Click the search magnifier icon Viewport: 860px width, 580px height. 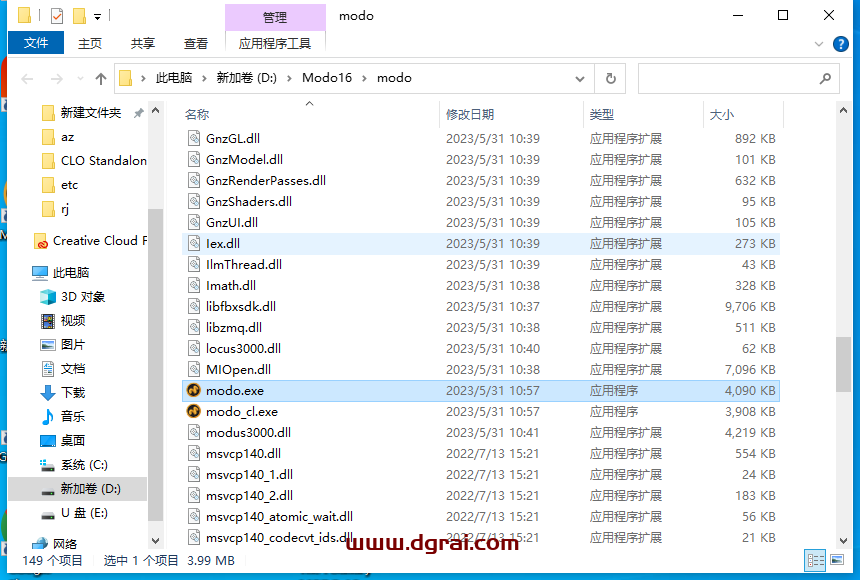click(x=825, y=78)
